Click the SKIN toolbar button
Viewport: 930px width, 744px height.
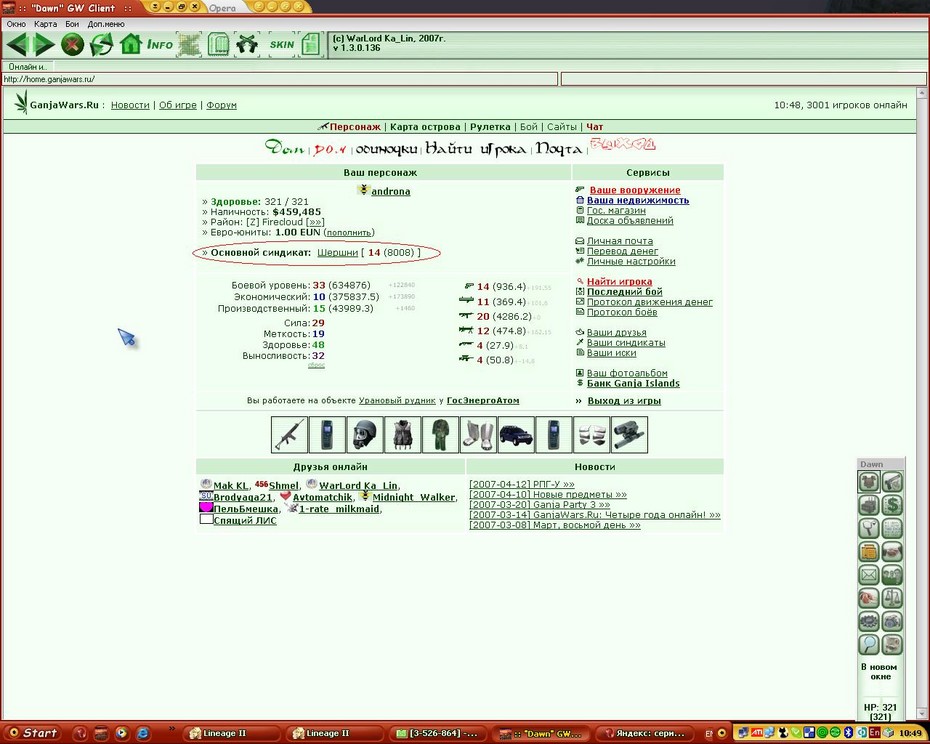pos(281,44)
